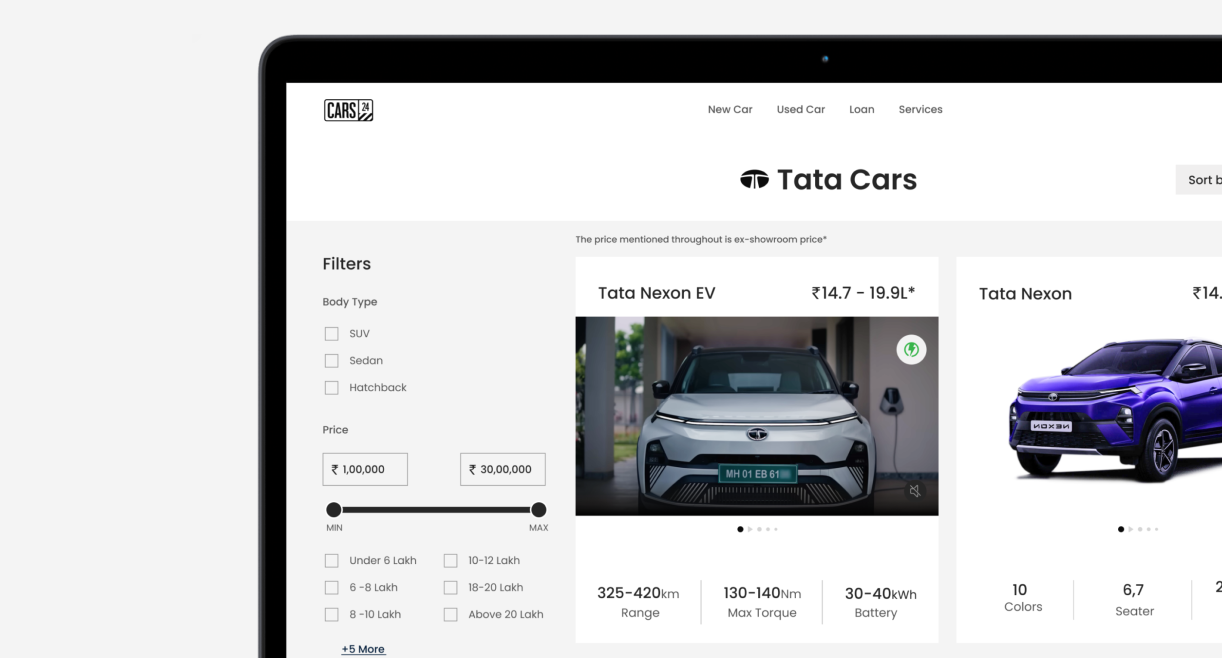Click the Body Type label
This screenshot has height=658, width=1222.
click(x=350, y=302)
